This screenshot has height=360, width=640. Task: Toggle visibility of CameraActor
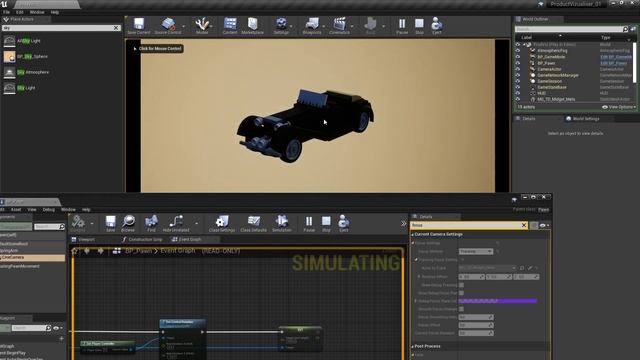tap(518, 69)
